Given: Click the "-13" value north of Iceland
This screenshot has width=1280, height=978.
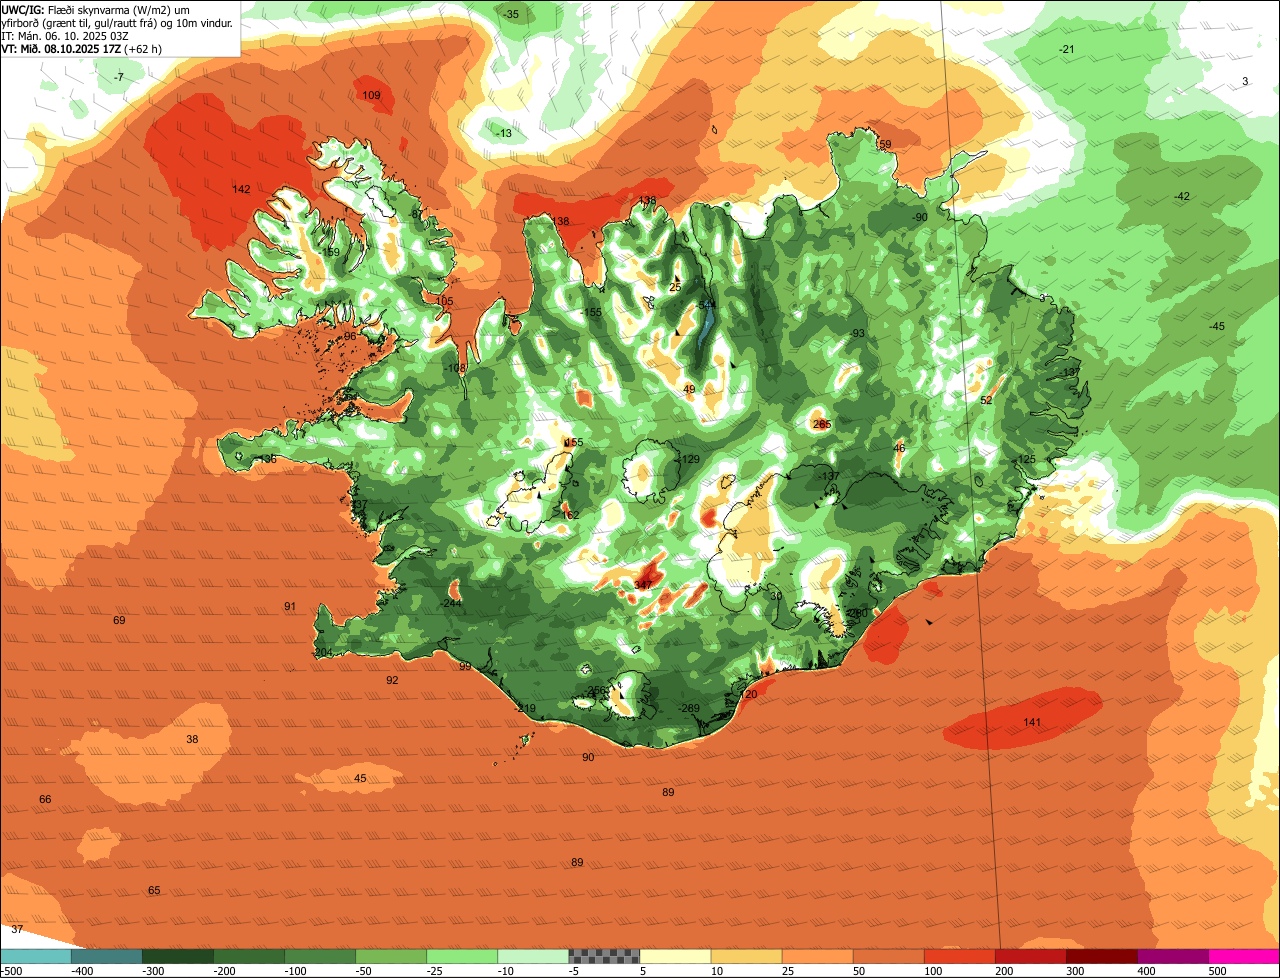Looking at the screenshot, I should [504, 133].
